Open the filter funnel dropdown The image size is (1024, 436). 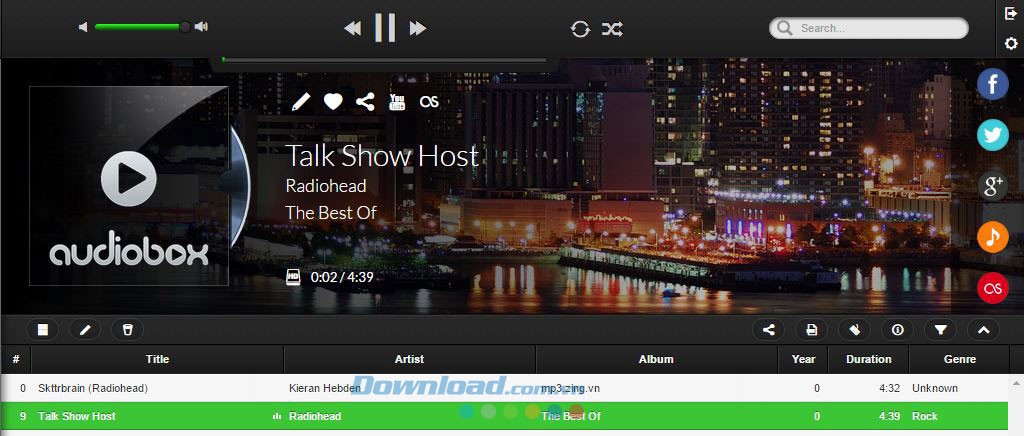pos(940,330)
